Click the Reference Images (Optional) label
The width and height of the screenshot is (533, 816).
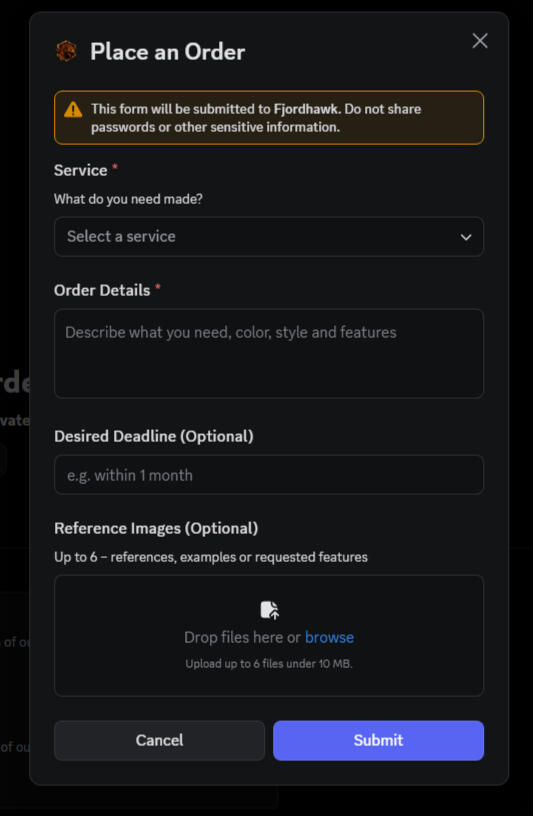[156, 528]
